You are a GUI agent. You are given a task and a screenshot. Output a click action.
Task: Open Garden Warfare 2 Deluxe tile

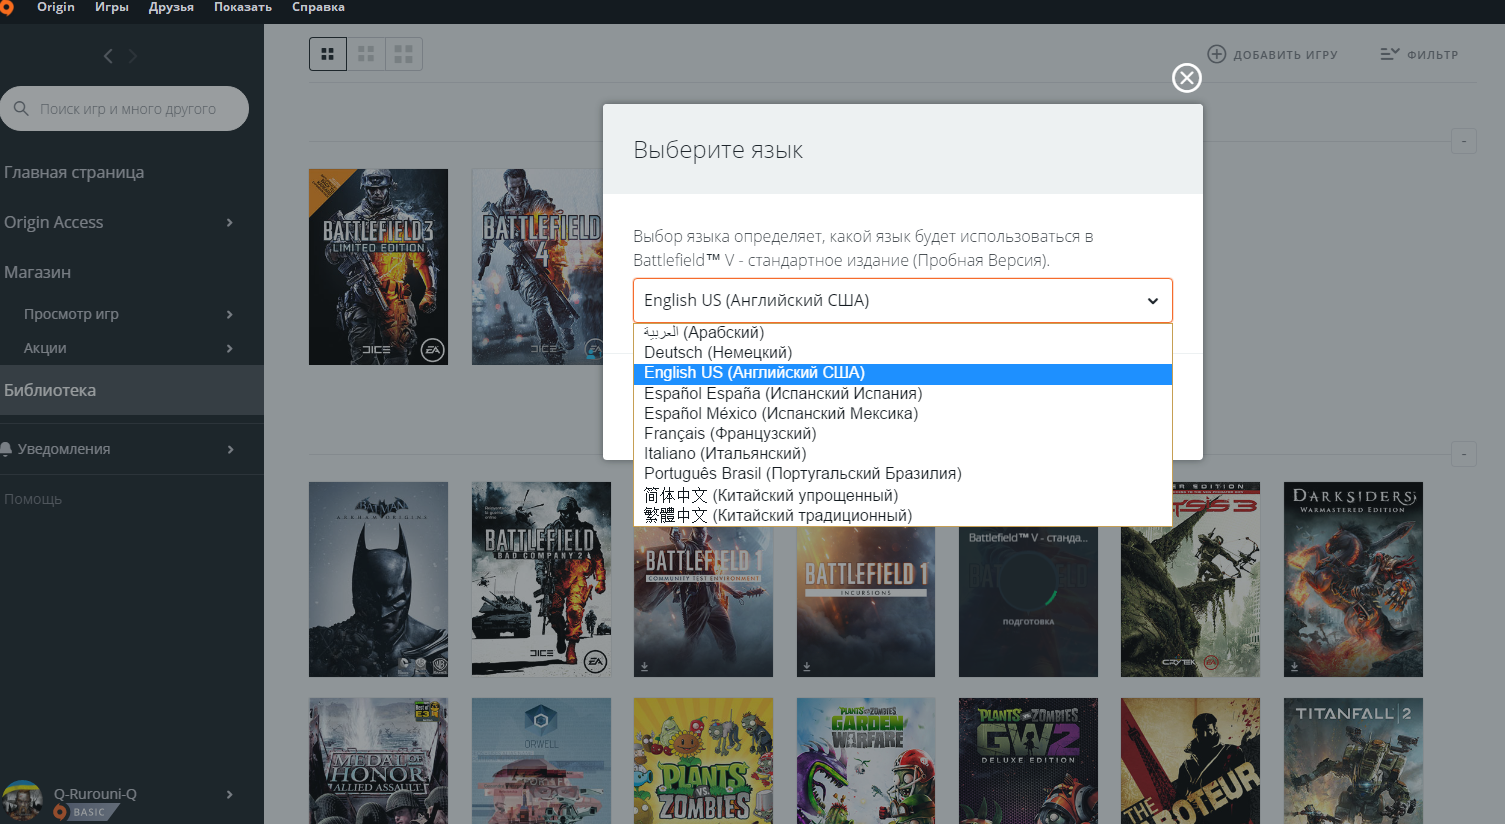point(1028,761)
